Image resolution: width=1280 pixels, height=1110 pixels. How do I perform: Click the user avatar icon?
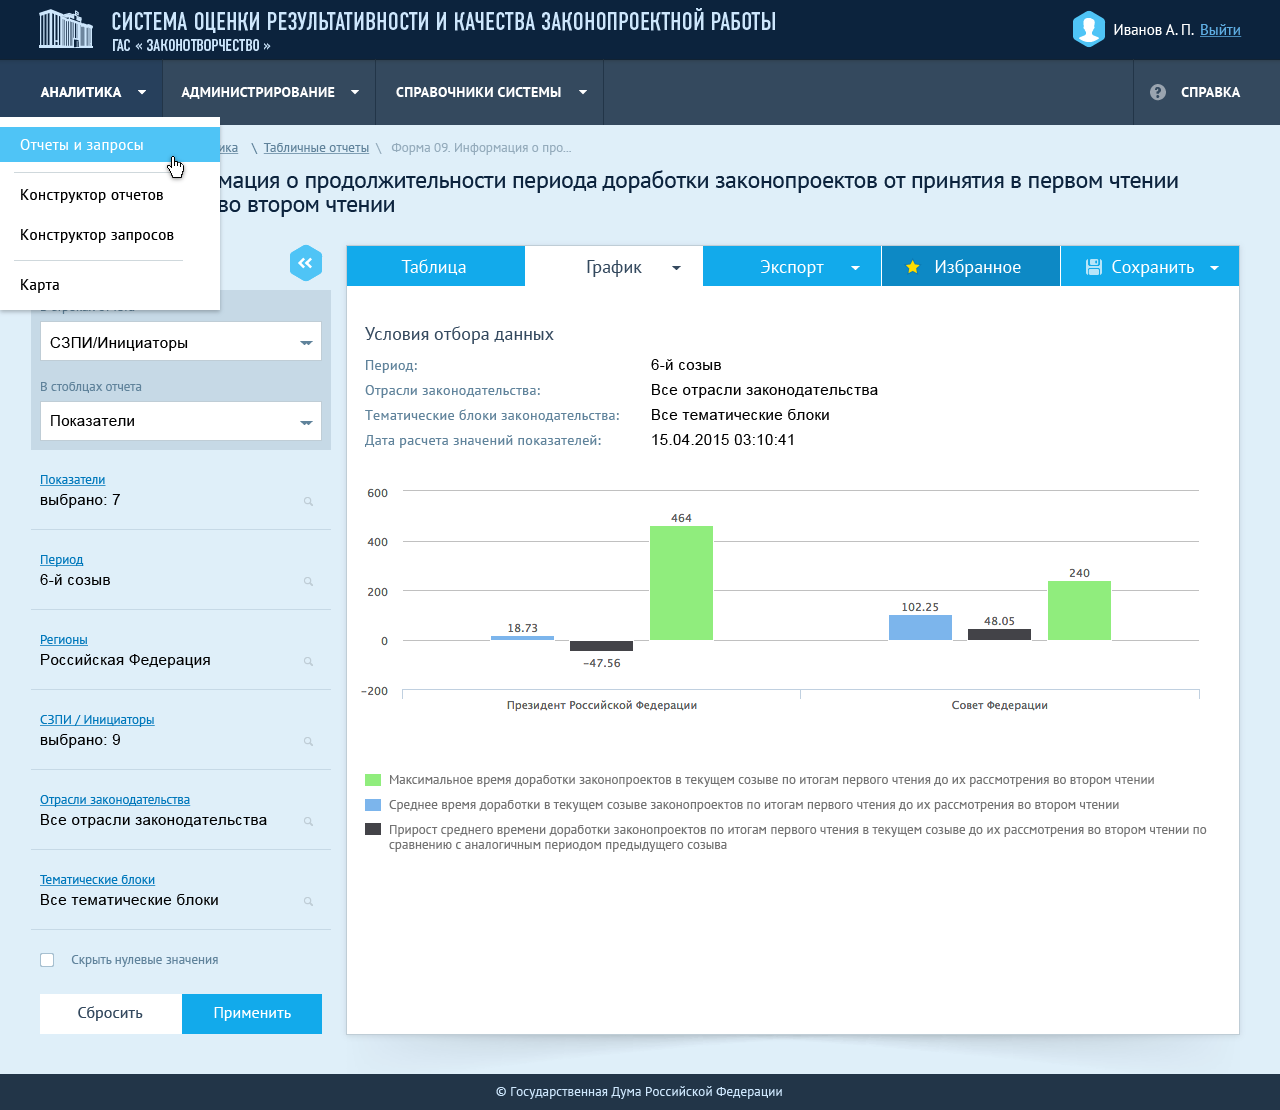pos(1088,29)
